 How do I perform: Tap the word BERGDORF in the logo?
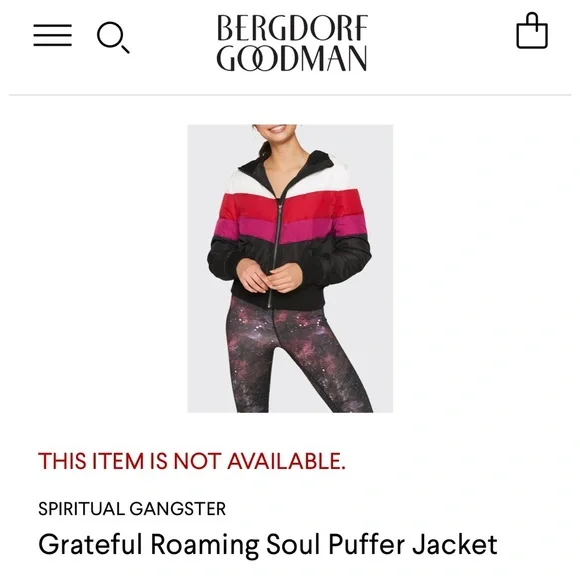point(292,28)
